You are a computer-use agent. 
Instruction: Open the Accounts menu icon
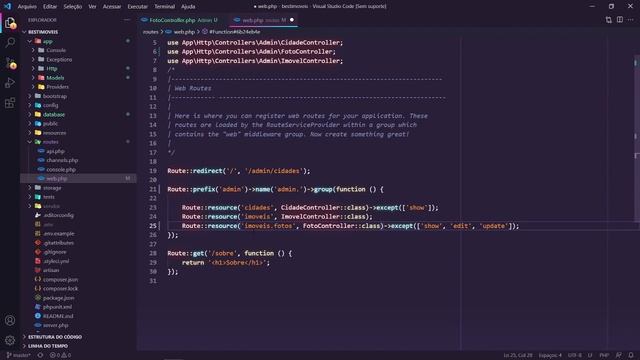click(x=10, y=320)
